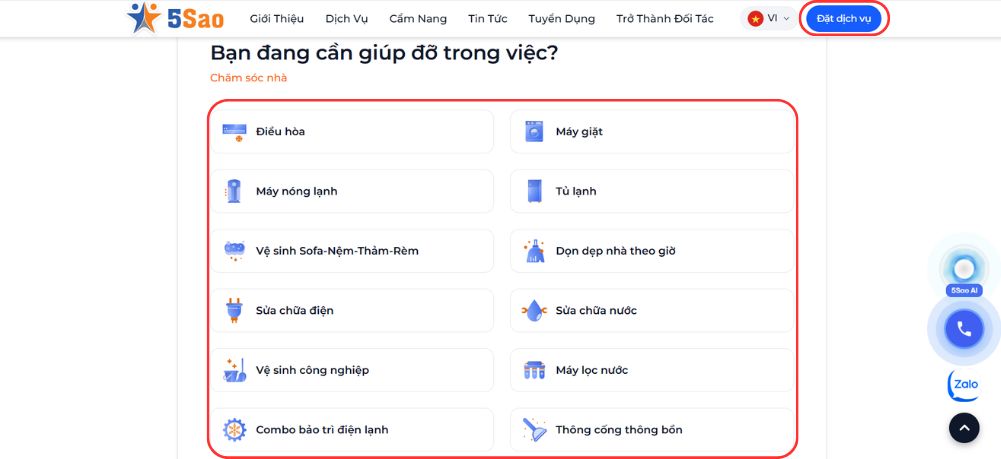Click the water heater icon beside Máy nóng lạnh
1001x459 pixels.
point(234,191)
